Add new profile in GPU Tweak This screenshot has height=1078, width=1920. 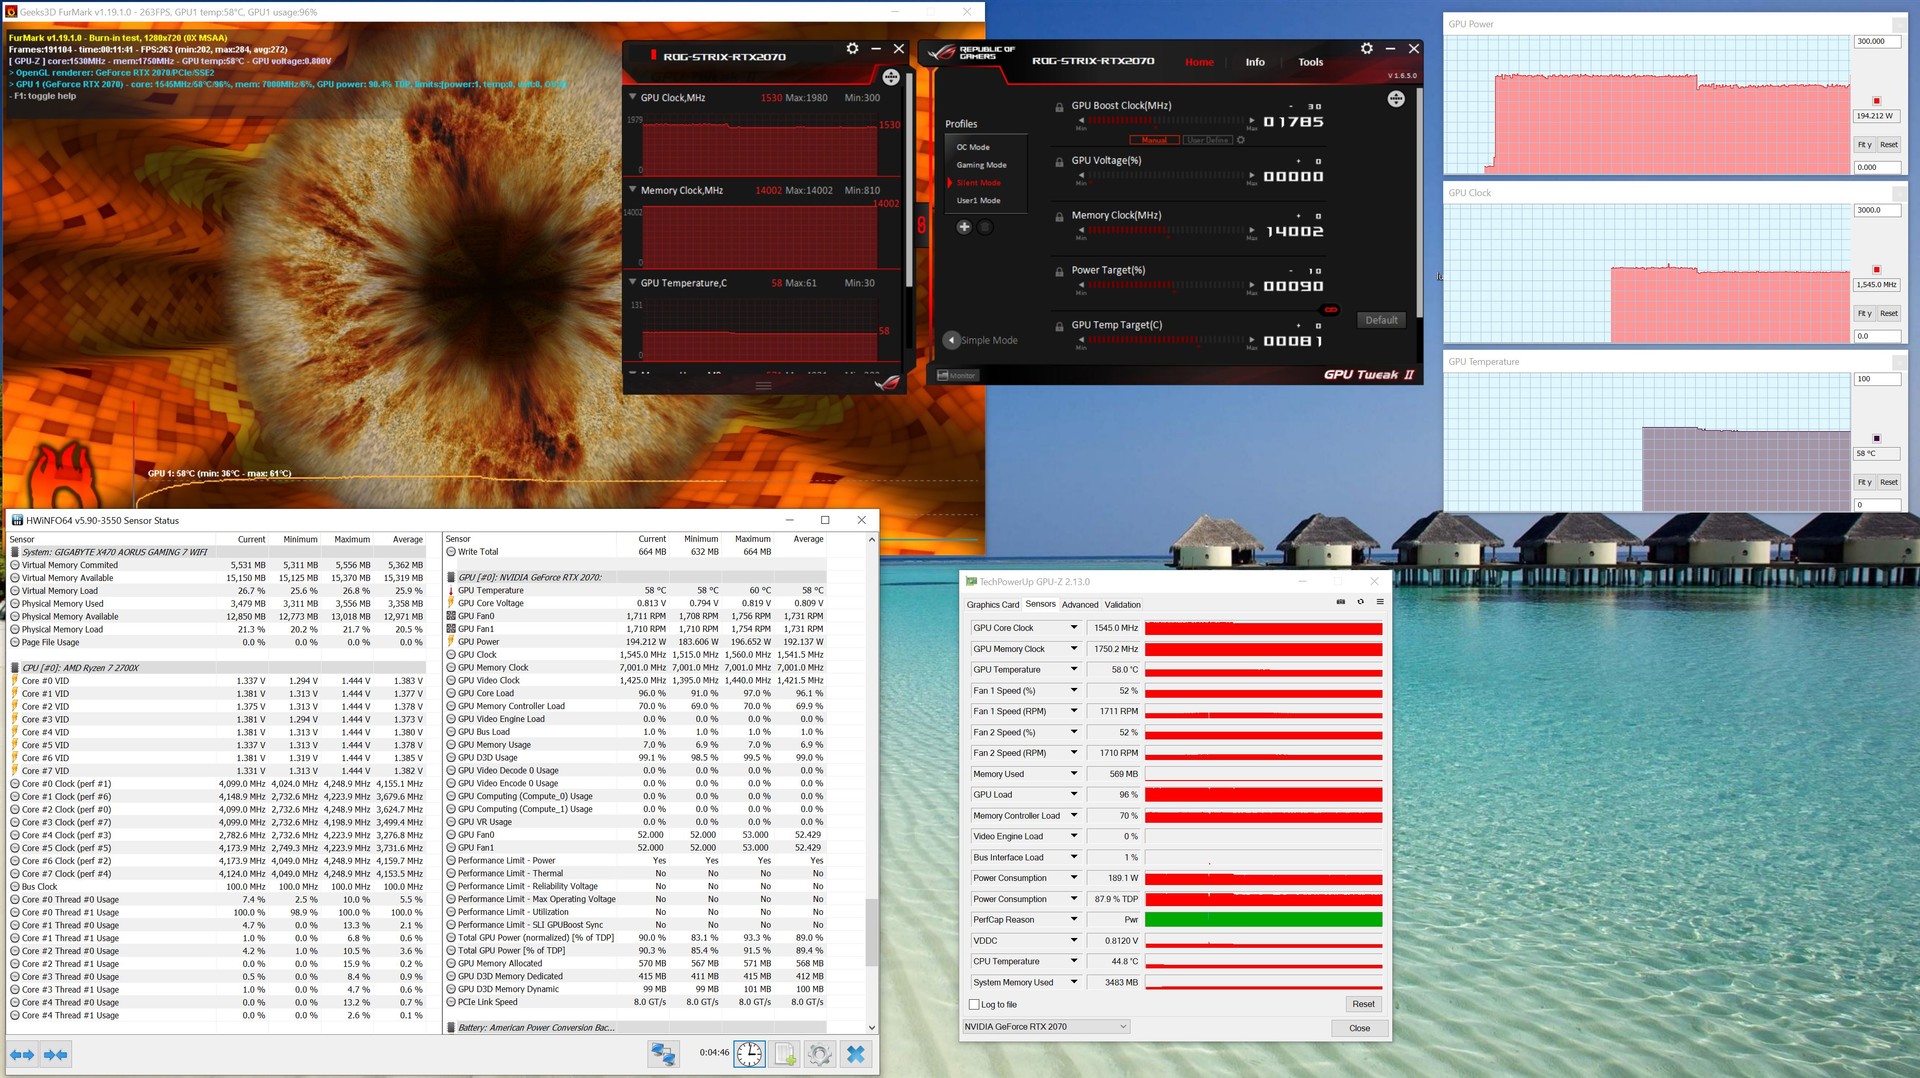(964, 227)
